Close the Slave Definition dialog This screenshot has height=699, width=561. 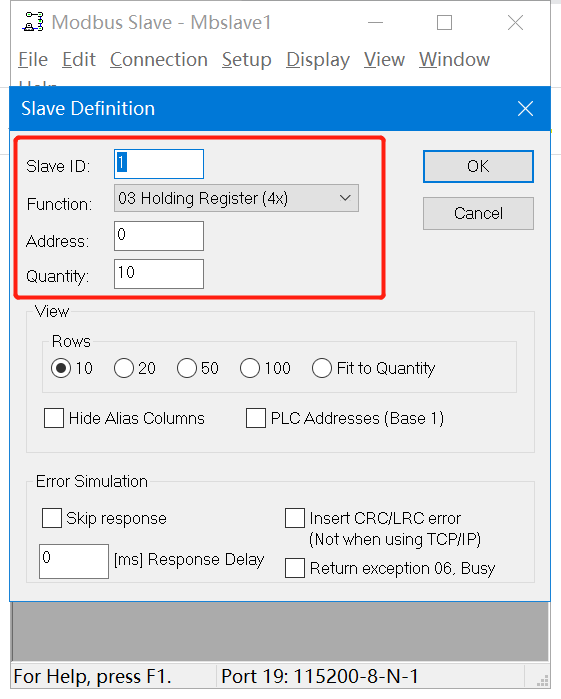click(525, 108)
